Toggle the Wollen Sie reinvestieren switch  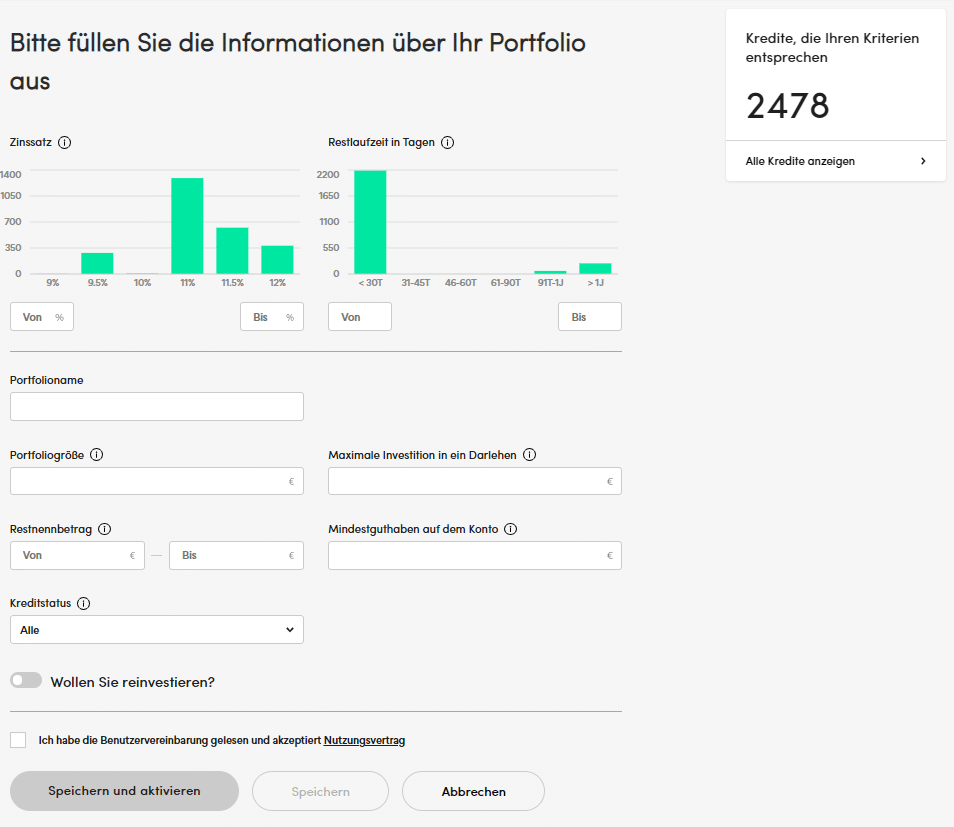pos(26,680)
